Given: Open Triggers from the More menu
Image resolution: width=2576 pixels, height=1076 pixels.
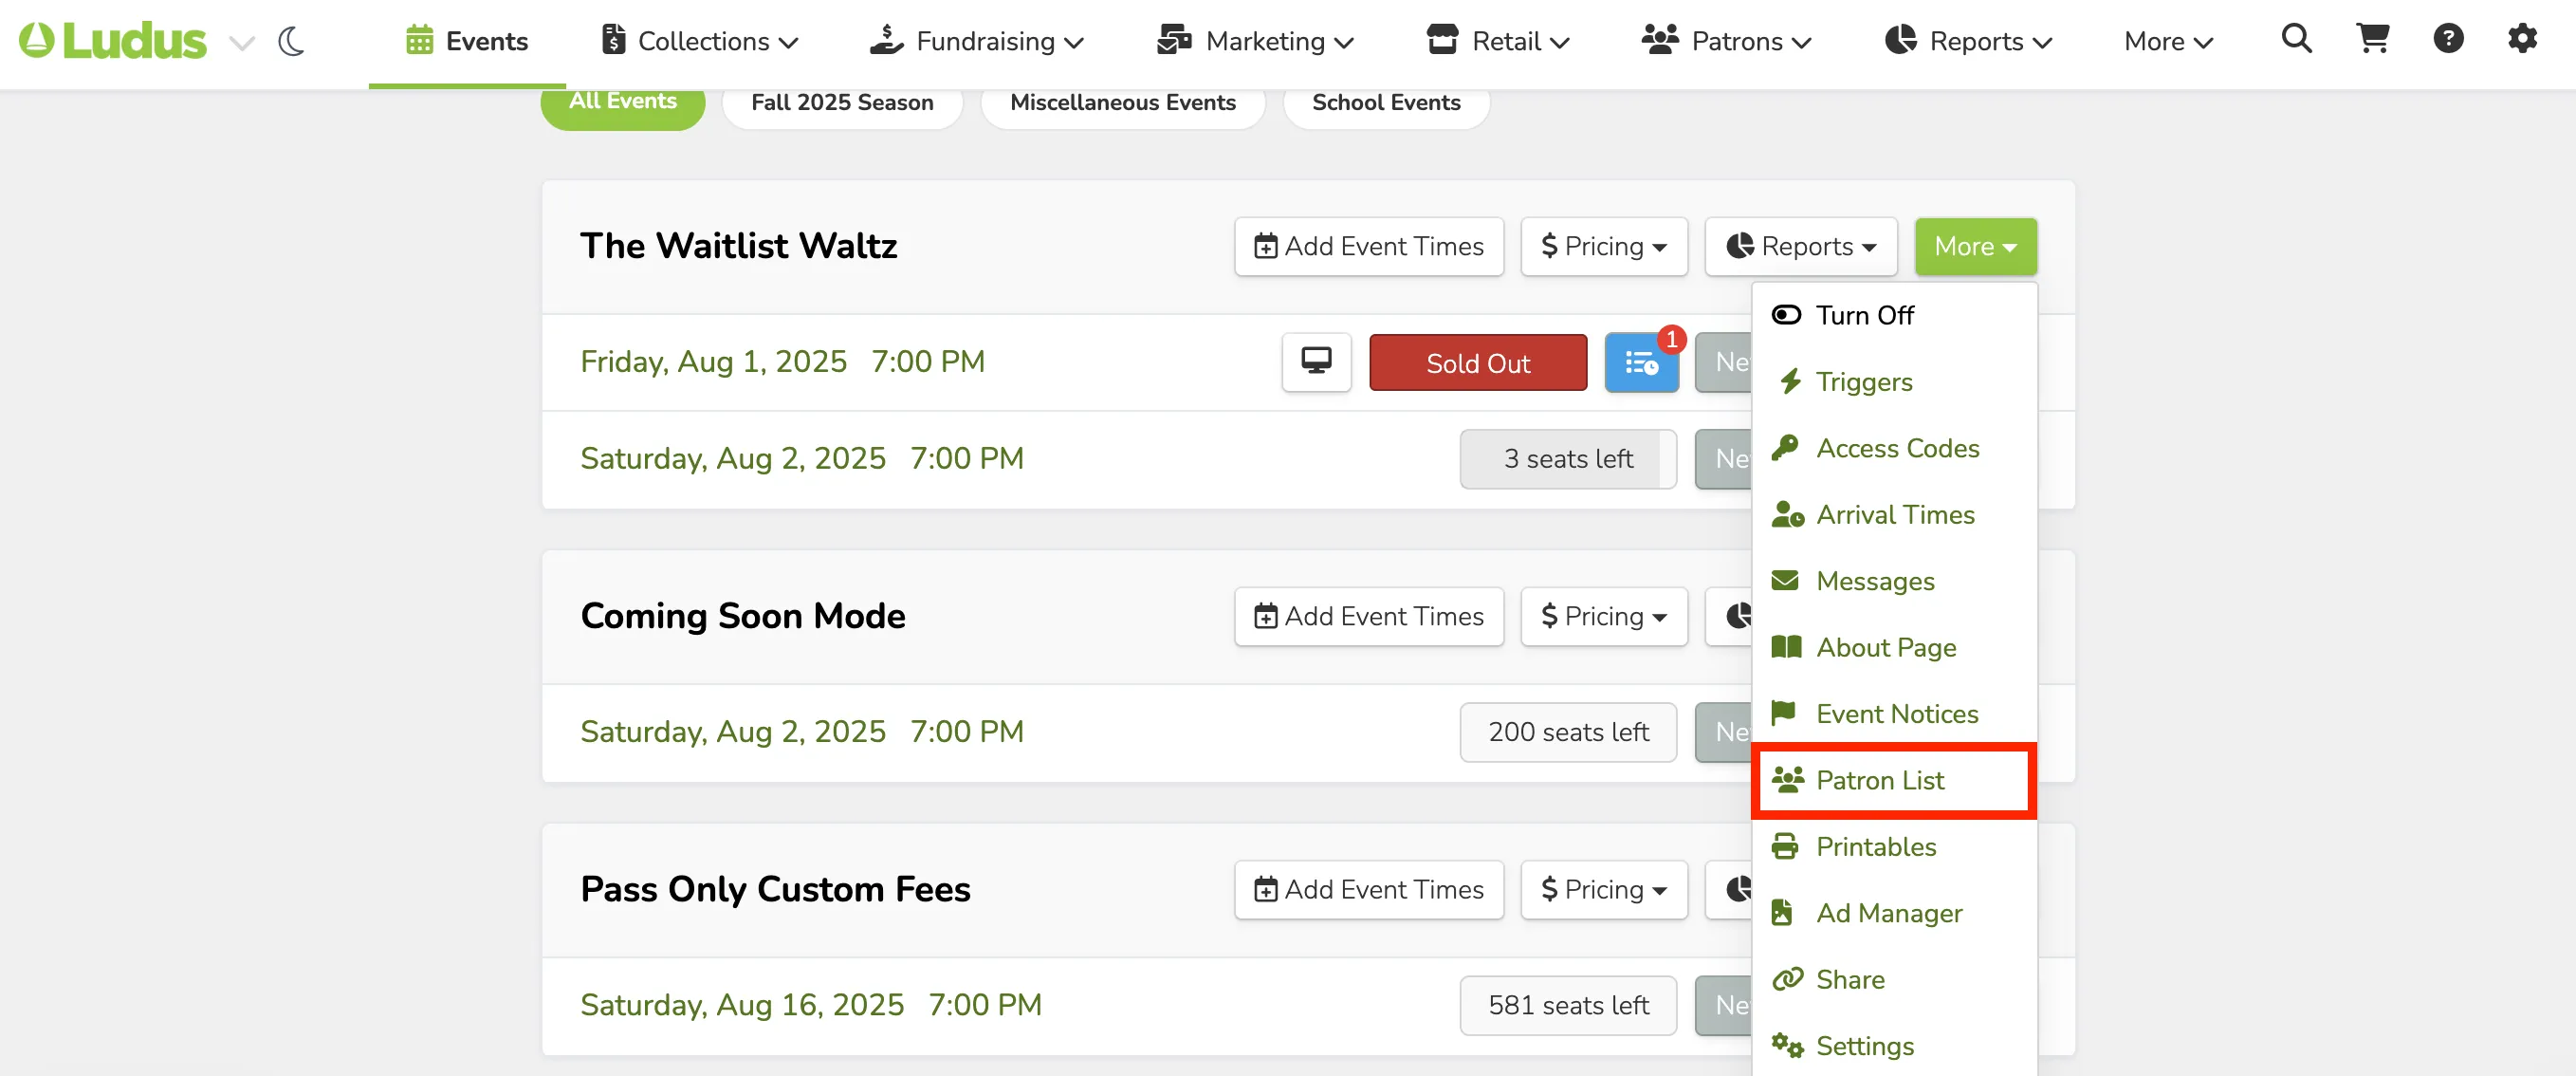Looking at the screenshot, I should (1894, 382).
